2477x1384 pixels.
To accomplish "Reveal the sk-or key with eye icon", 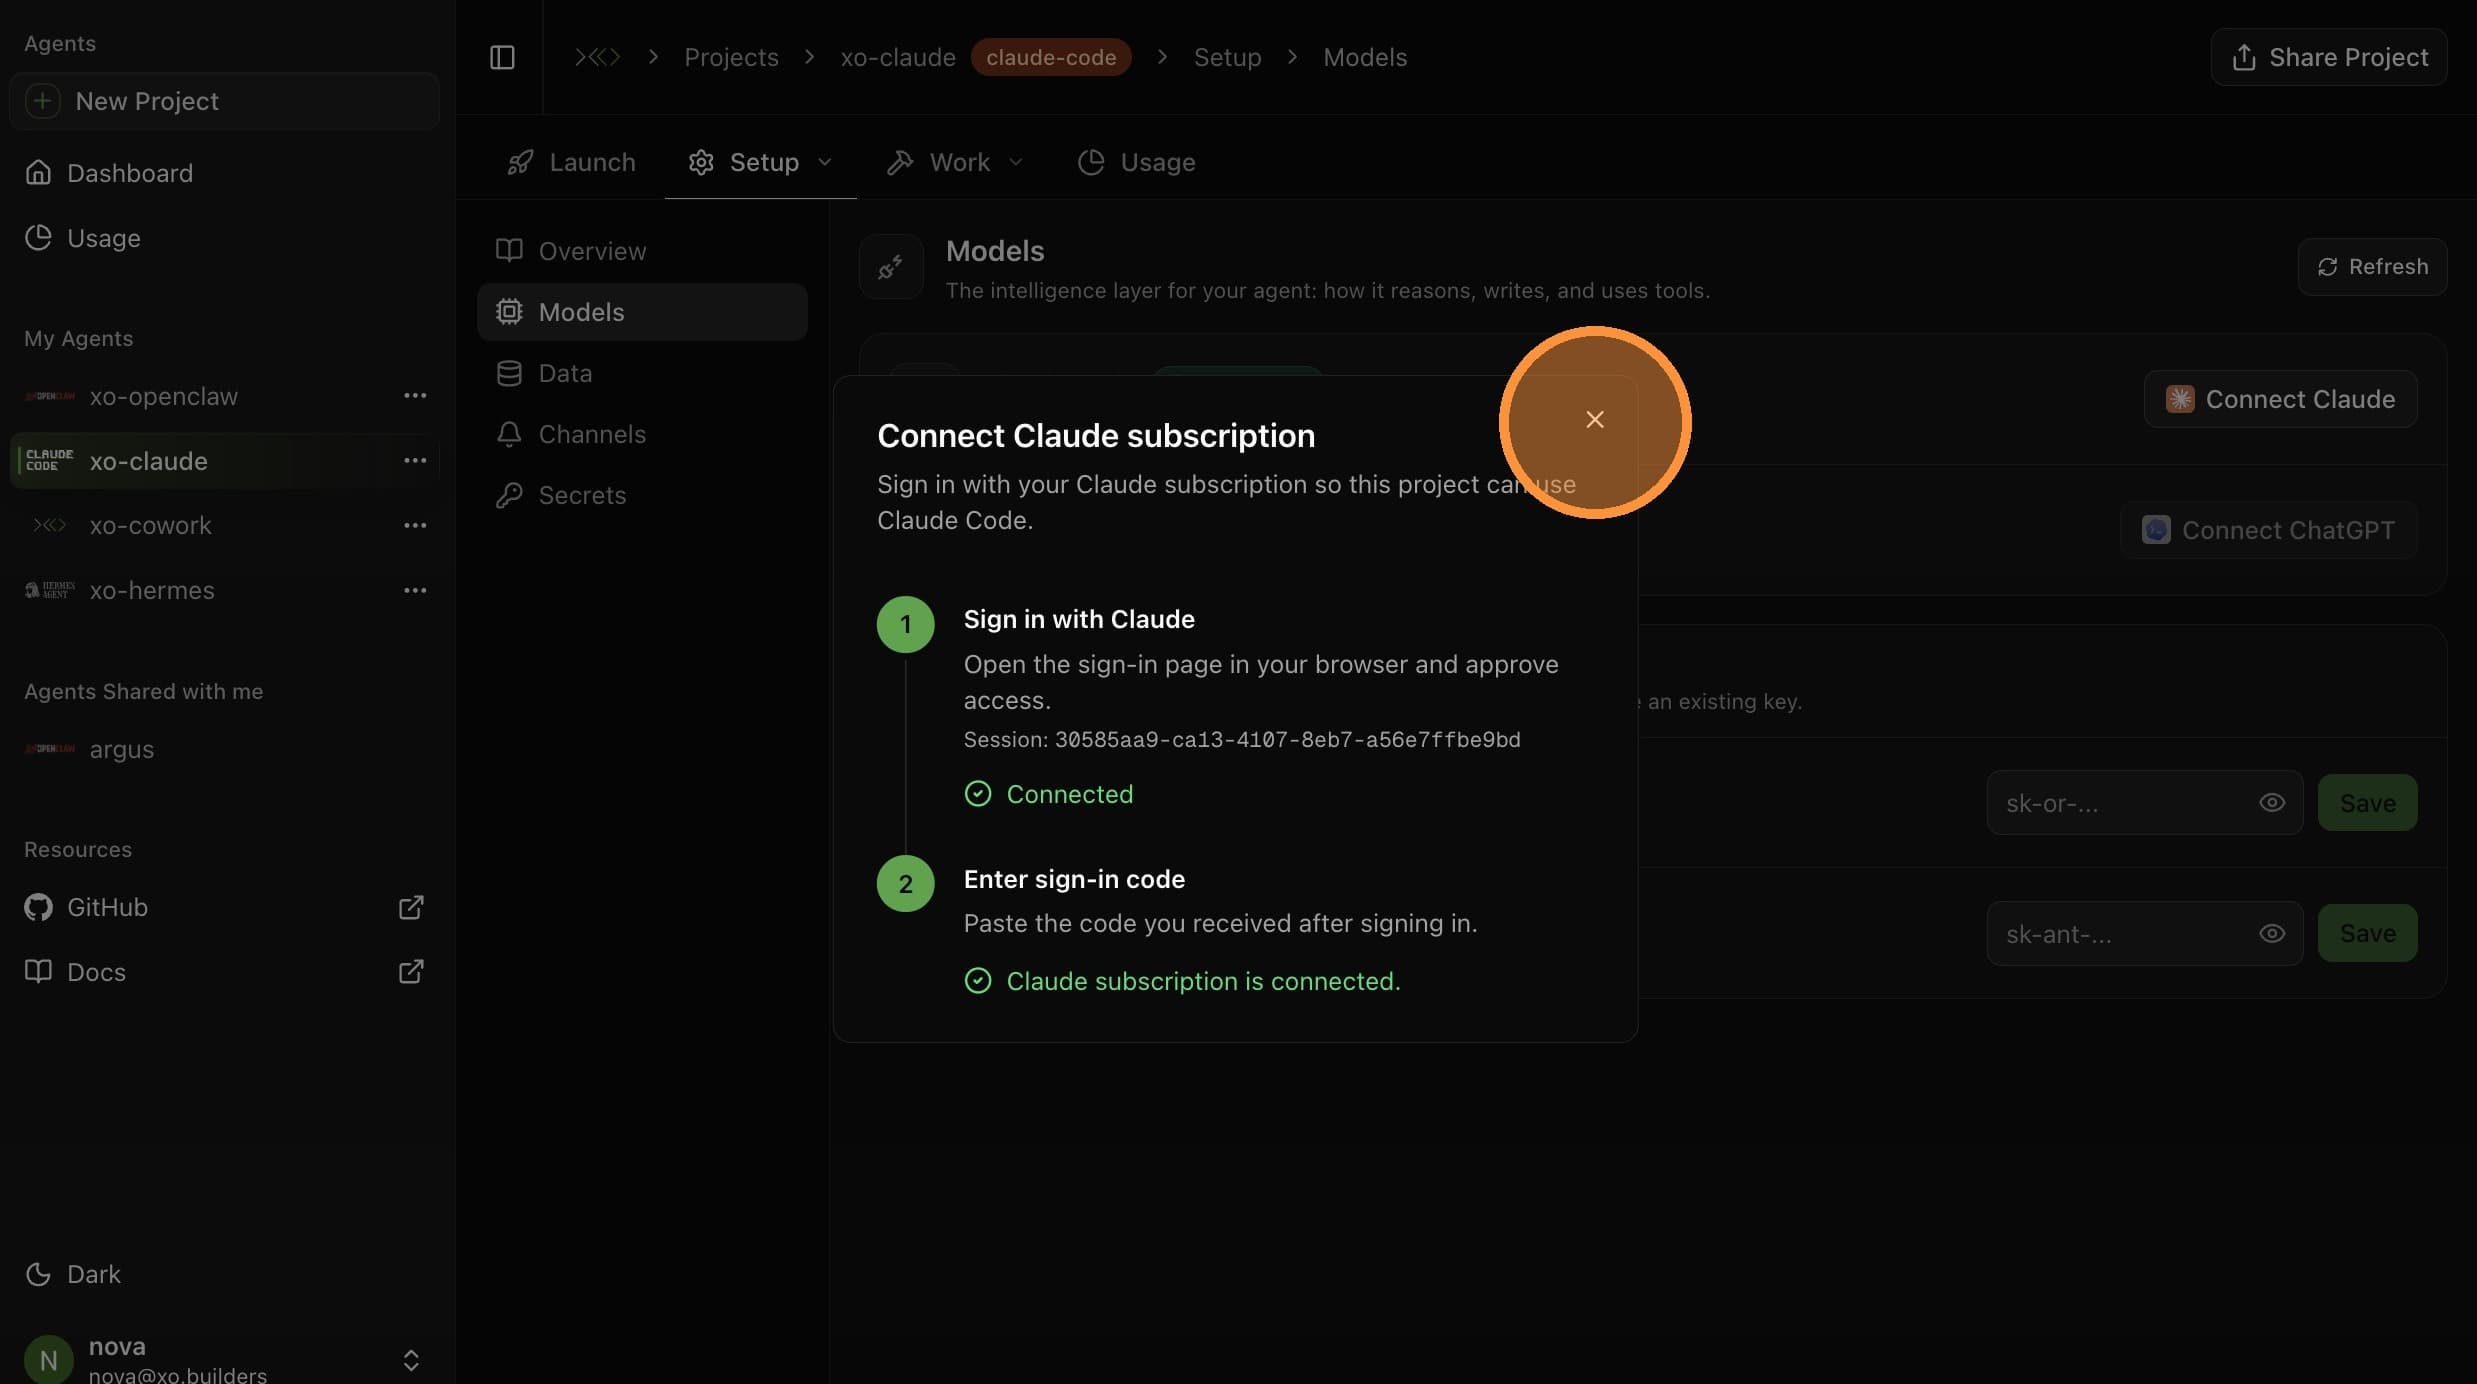I will click(2271, 803).
